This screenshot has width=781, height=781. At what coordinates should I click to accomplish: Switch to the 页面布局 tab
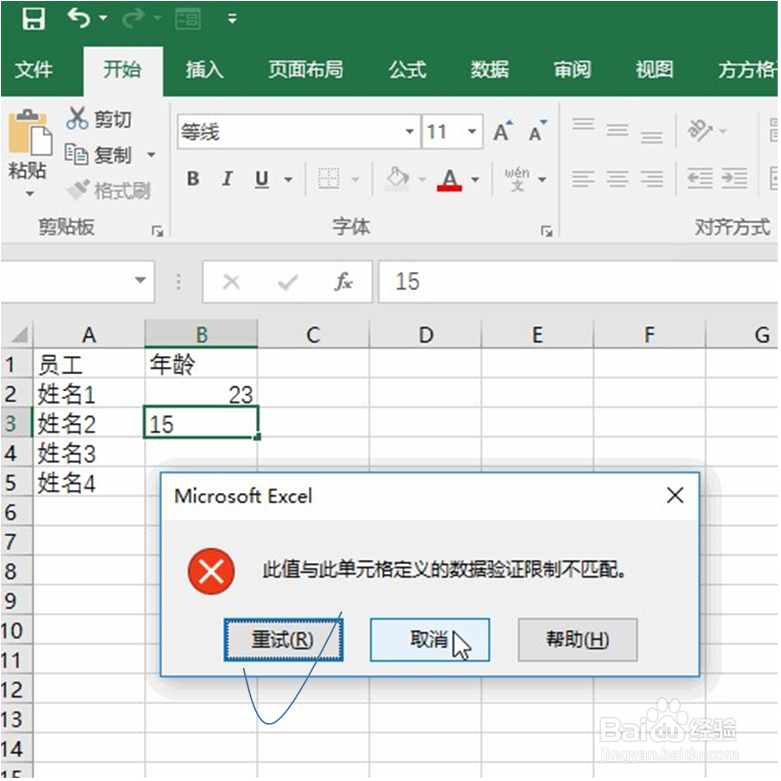coord(305,70)
